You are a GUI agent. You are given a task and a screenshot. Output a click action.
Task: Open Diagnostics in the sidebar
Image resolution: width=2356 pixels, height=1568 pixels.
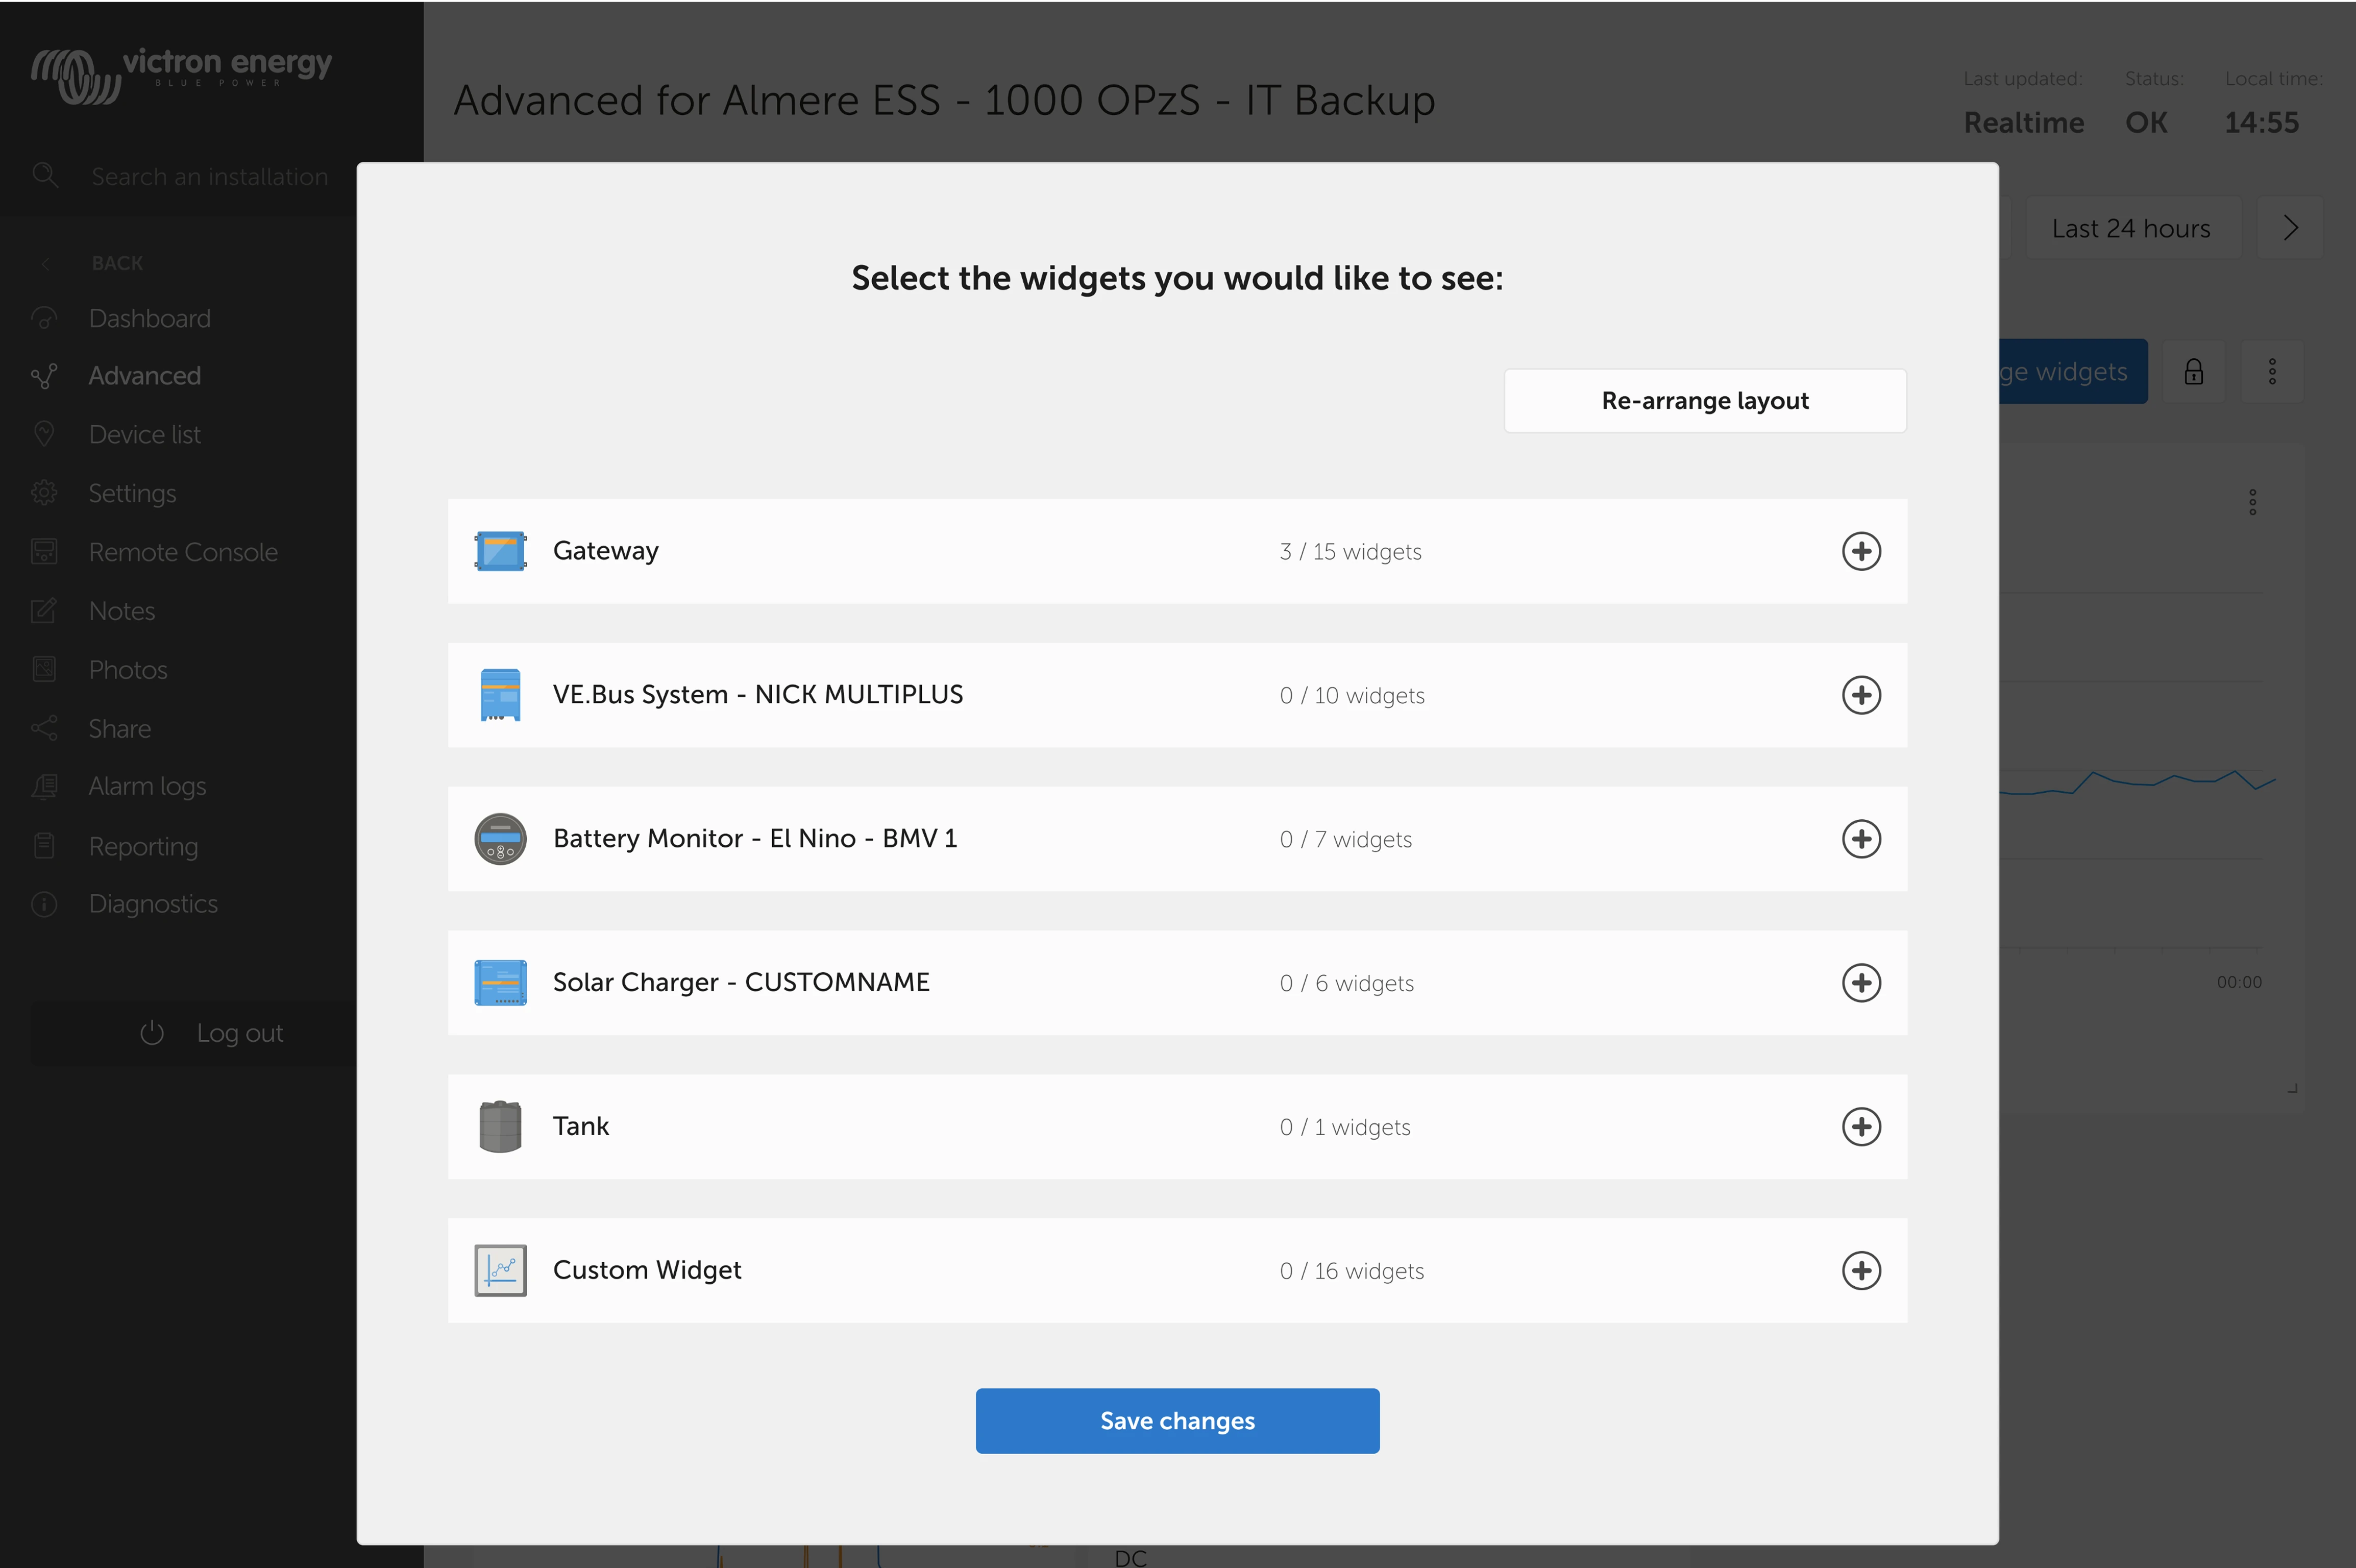[x=153, y=904]
